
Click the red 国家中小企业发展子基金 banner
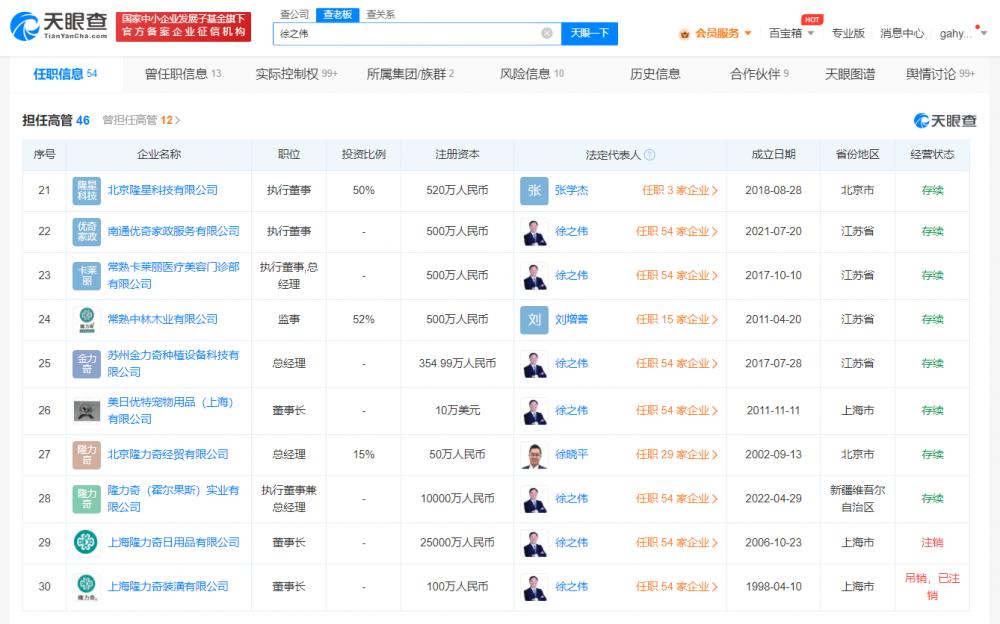[x=184, y=26]
